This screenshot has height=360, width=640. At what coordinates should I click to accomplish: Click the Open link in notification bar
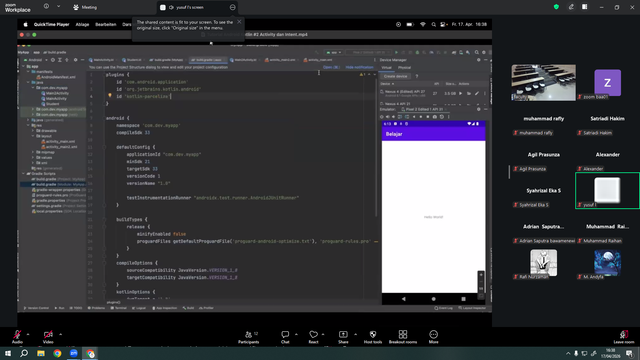pos(331,67)
